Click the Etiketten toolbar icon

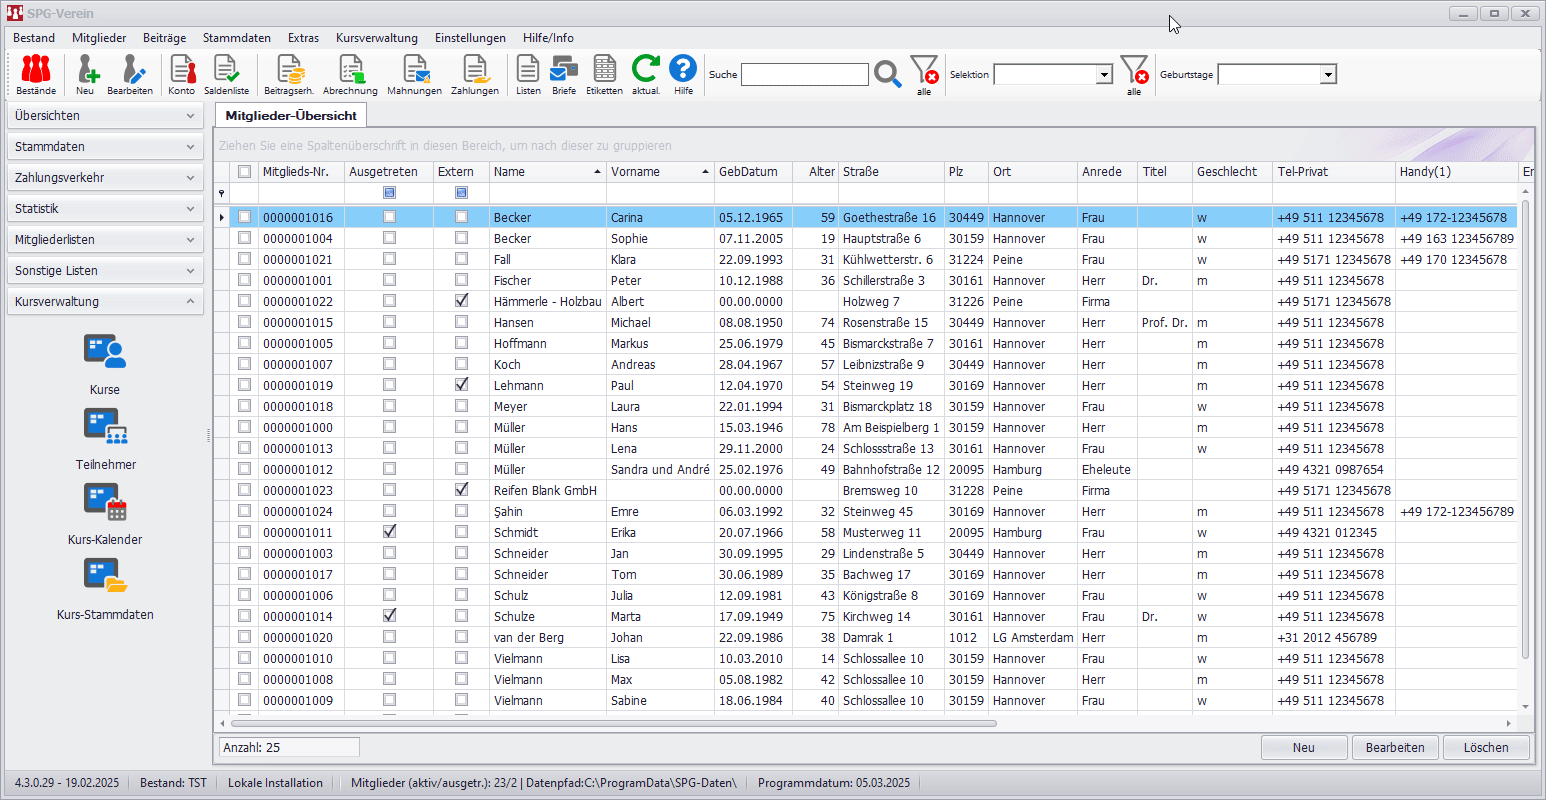[604, 74]
